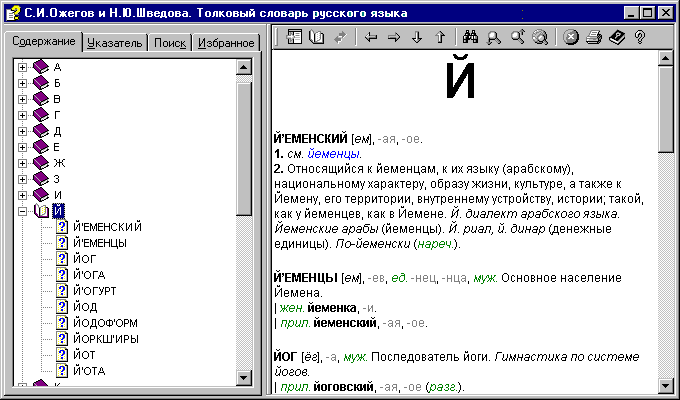This screenshot has width=680, height=400.
Task: Click the forward arrow toolbar button
Action: (x=393, y=37)
